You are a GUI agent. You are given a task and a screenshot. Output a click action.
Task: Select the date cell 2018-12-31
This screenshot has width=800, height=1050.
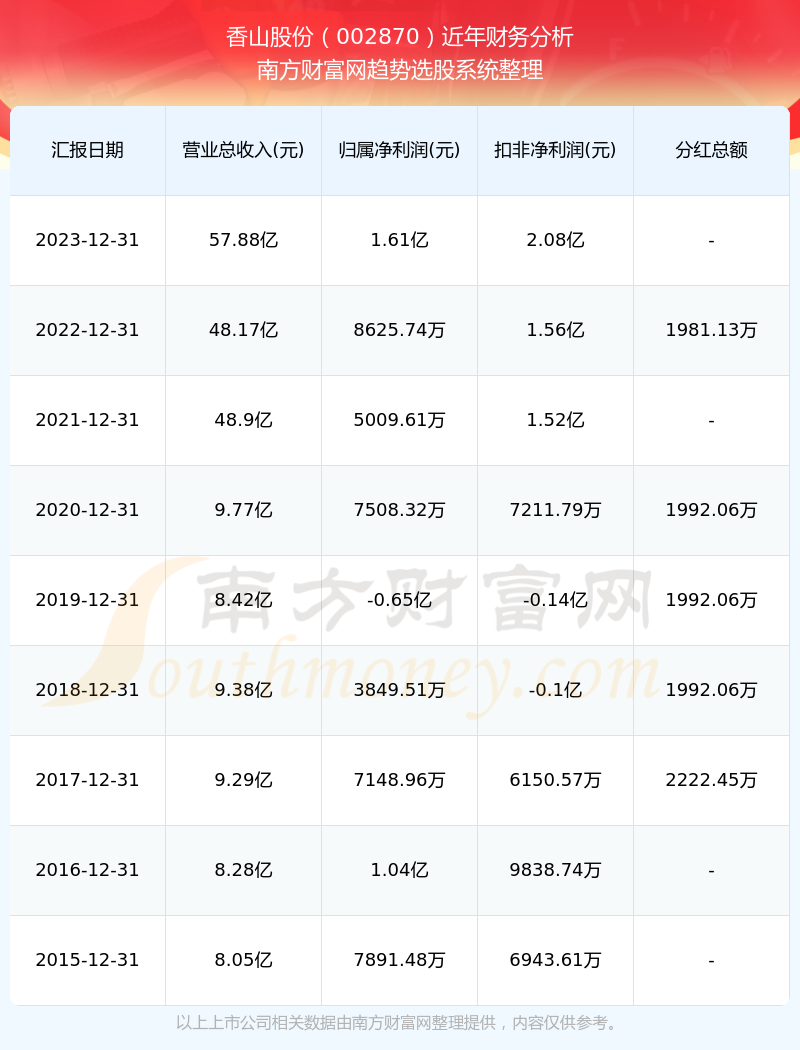coord(88,690)
